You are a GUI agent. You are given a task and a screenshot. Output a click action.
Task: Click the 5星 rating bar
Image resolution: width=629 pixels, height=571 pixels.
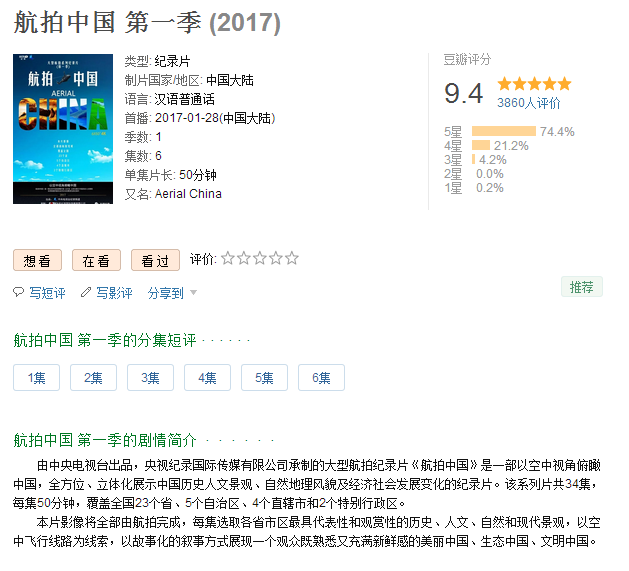[x=504, y=131]
